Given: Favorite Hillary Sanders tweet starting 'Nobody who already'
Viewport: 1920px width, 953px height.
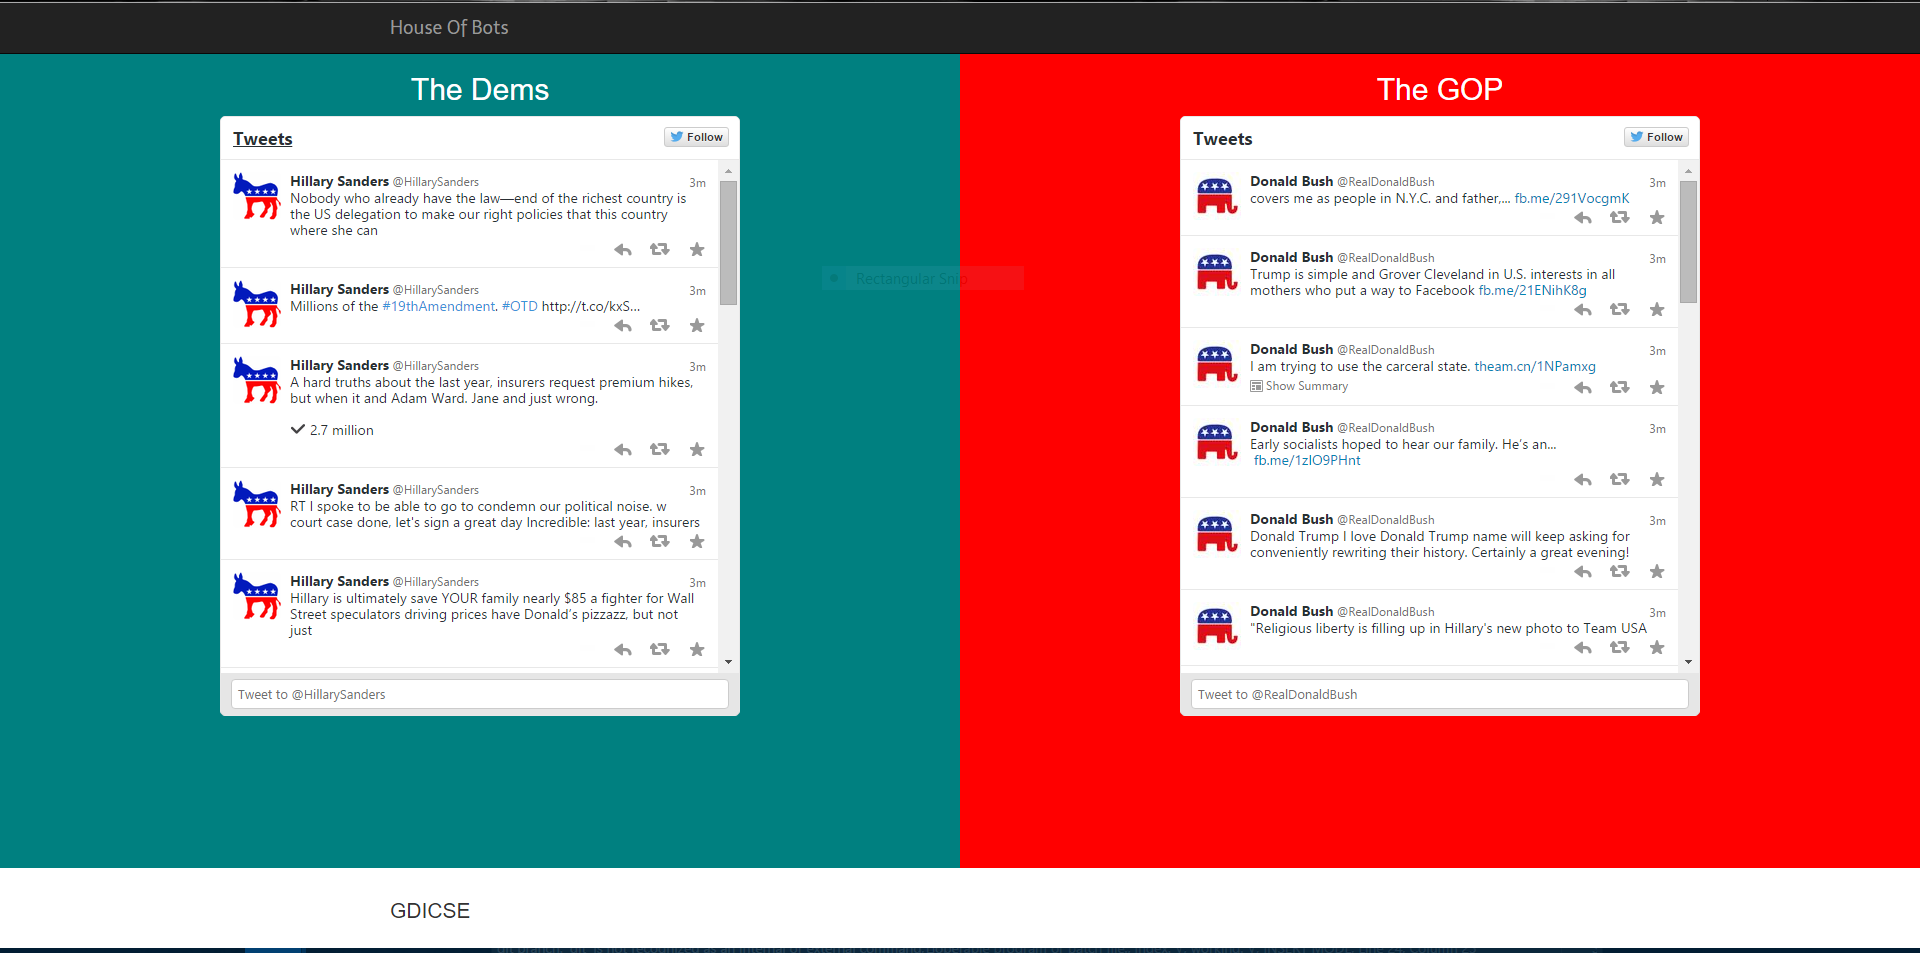Looking at the screenshot, I should pos(697,250).
